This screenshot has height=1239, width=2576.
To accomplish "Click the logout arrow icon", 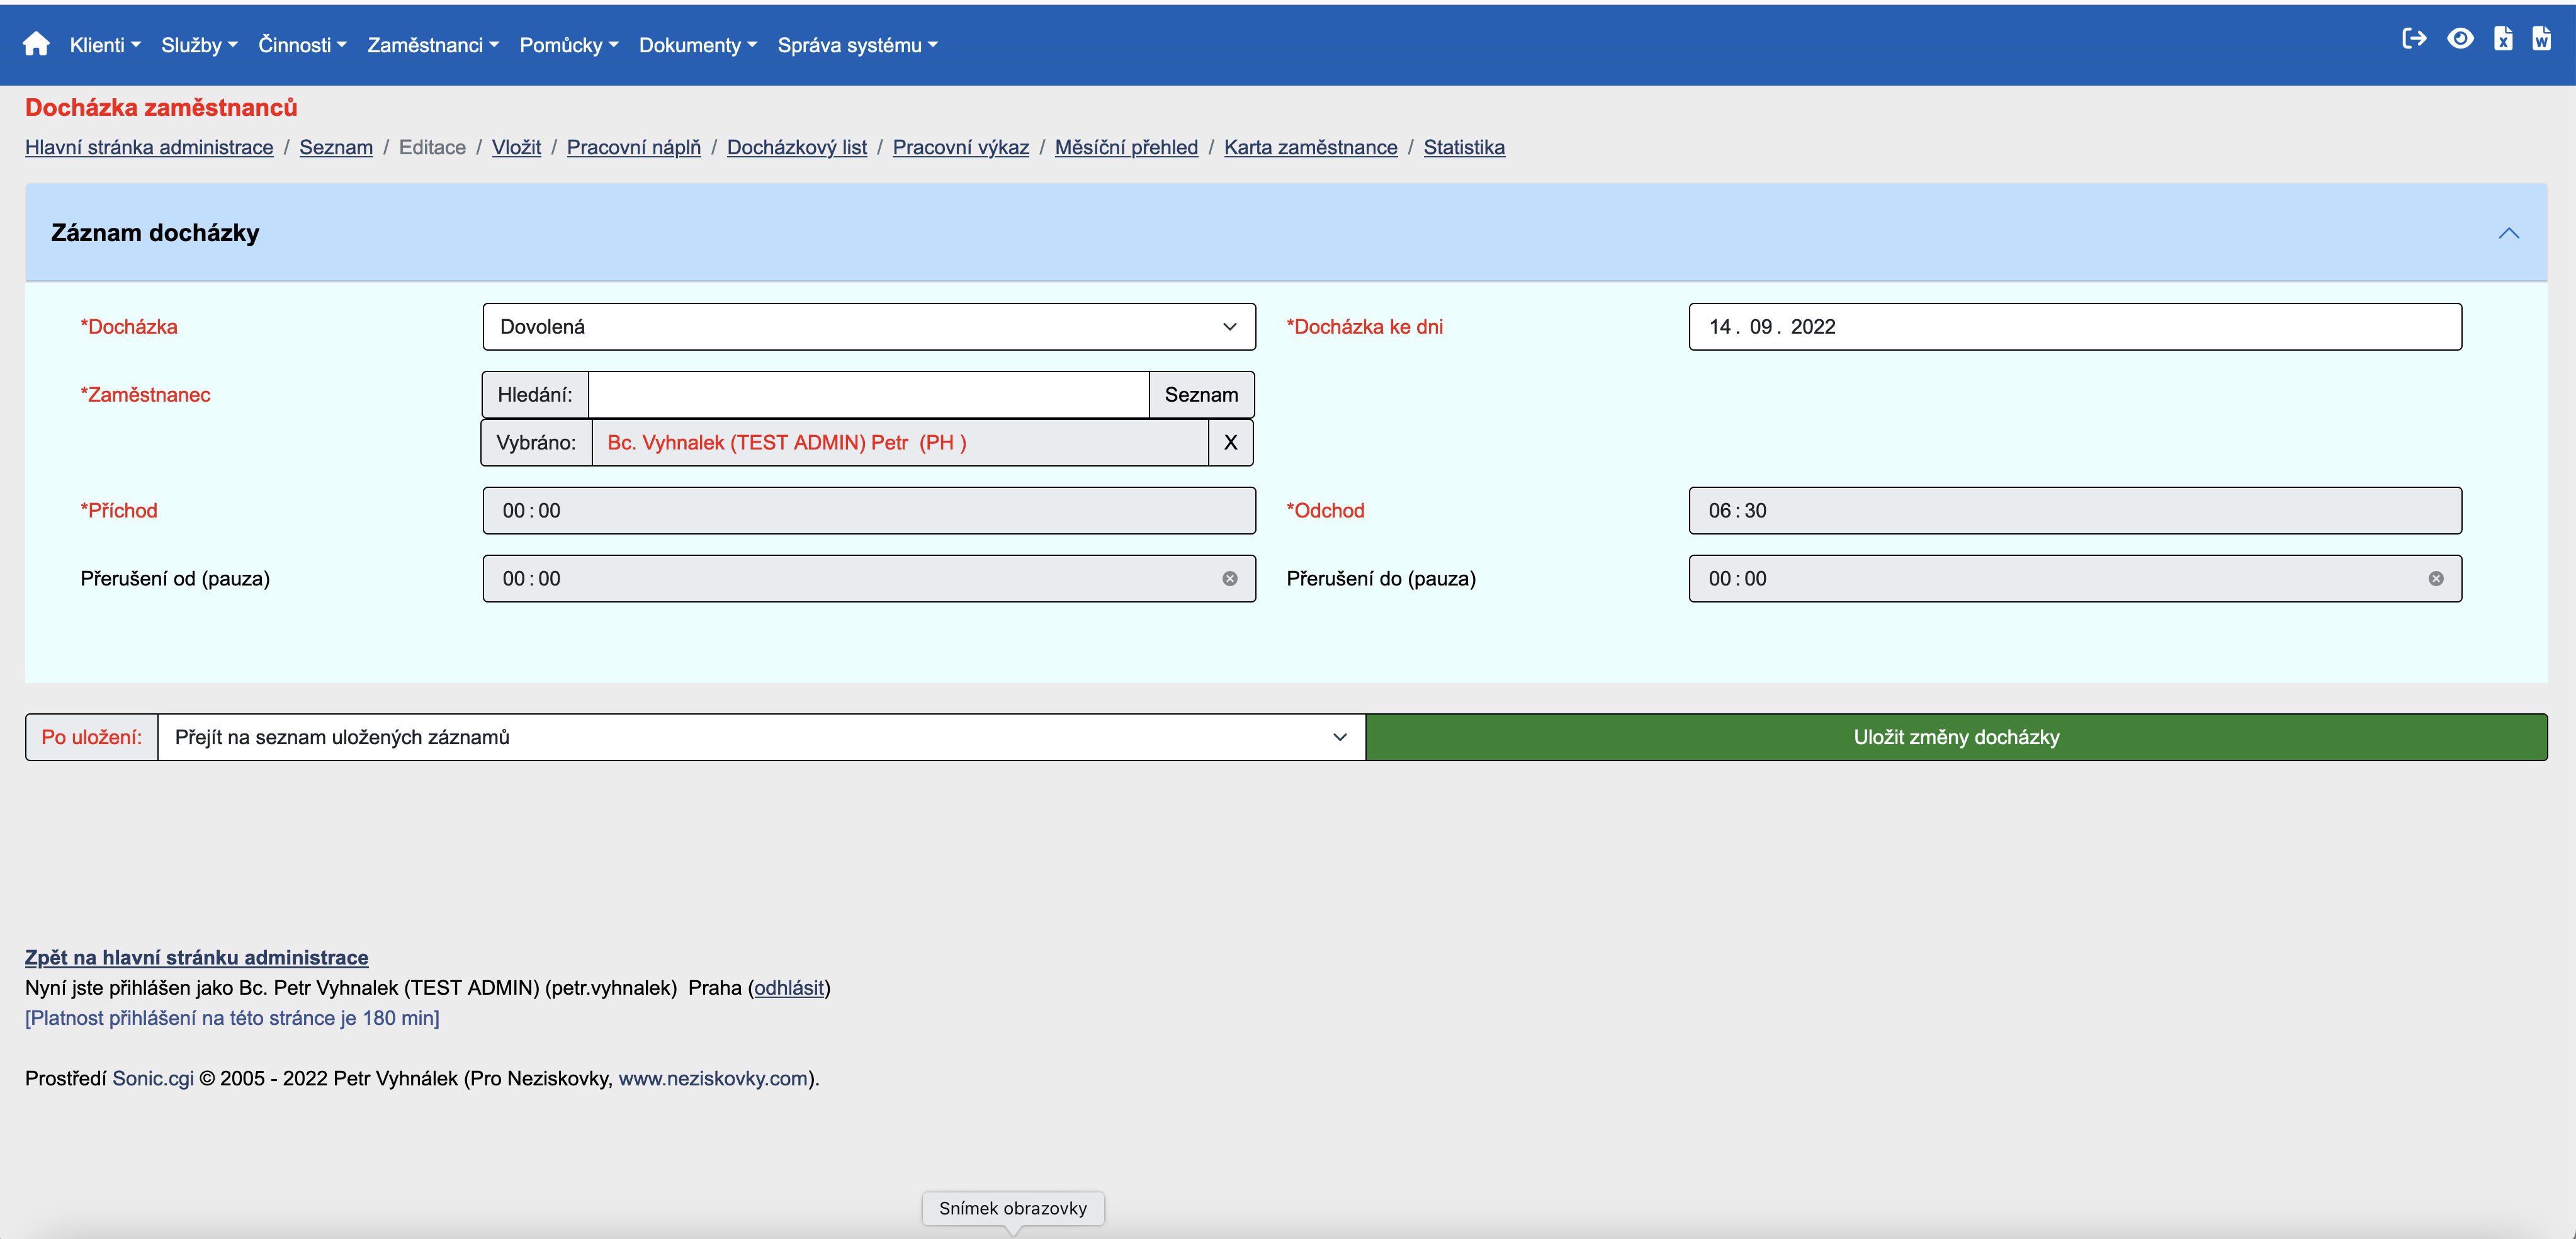I will pos(2414,39).
